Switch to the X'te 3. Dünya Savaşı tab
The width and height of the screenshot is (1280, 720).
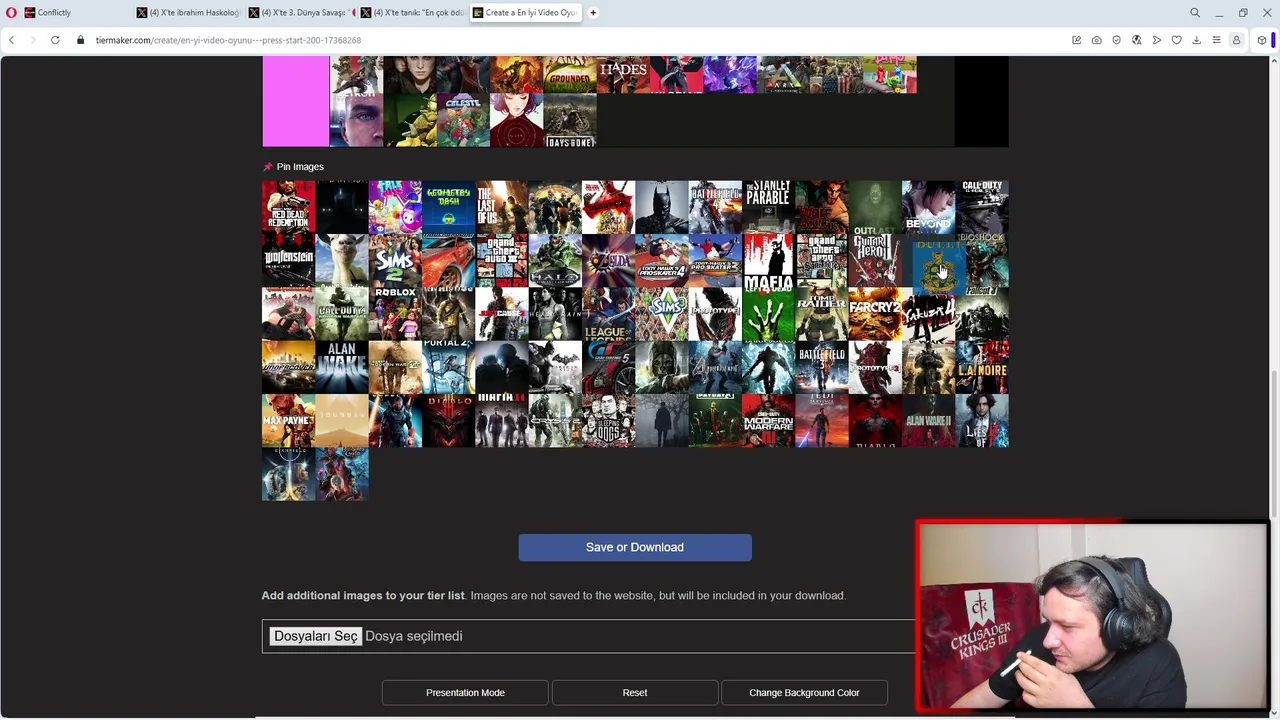300,13
